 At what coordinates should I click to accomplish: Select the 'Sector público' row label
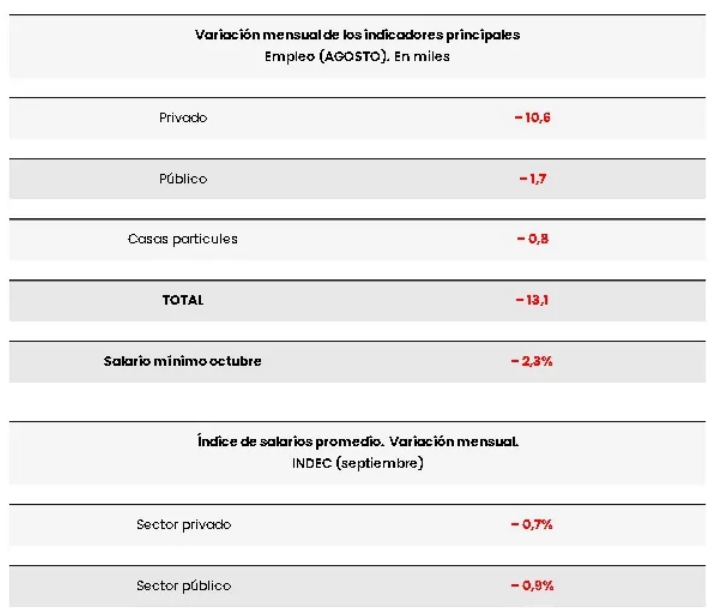pos(183,586)
